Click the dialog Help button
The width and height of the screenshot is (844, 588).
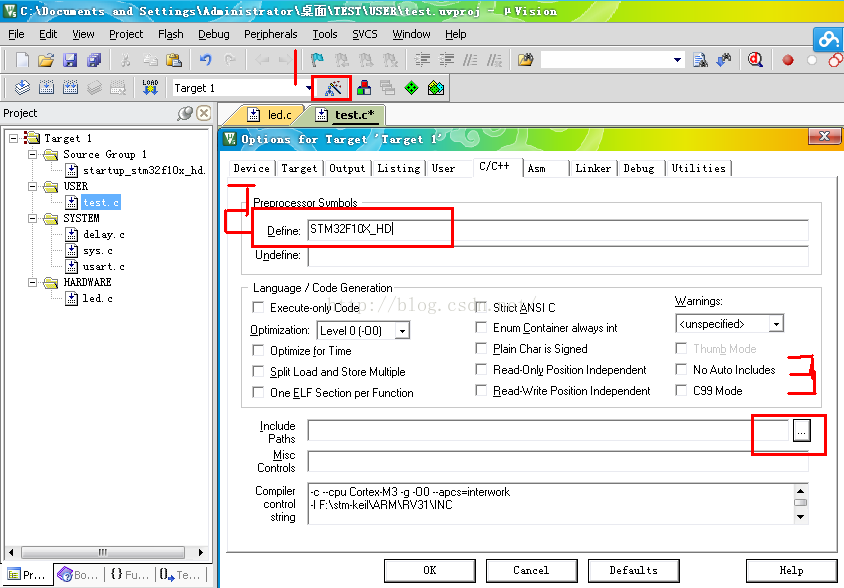[x=791, y=570]
